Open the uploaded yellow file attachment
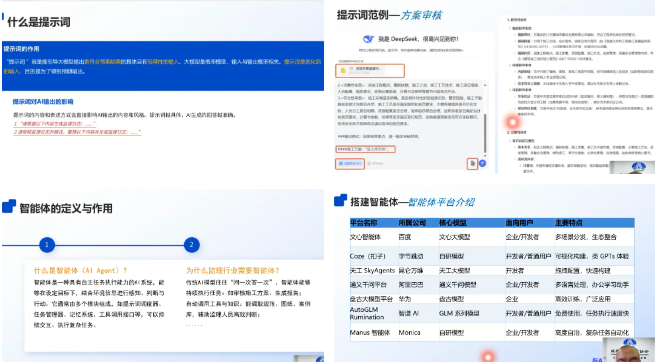The height and width of the screenshot is (362, 655). click(370, 71)
